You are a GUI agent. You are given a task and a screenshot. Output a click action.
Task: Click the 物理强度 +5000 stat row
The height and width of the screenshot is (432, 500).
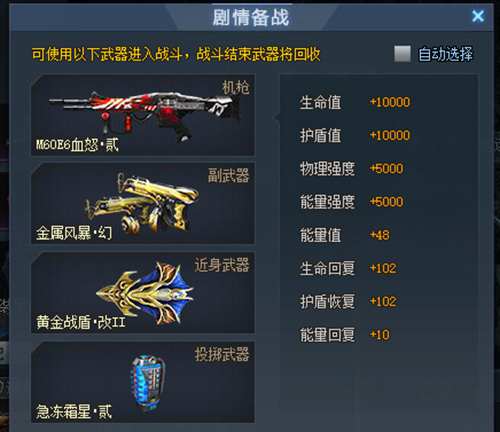pos(351,169)
